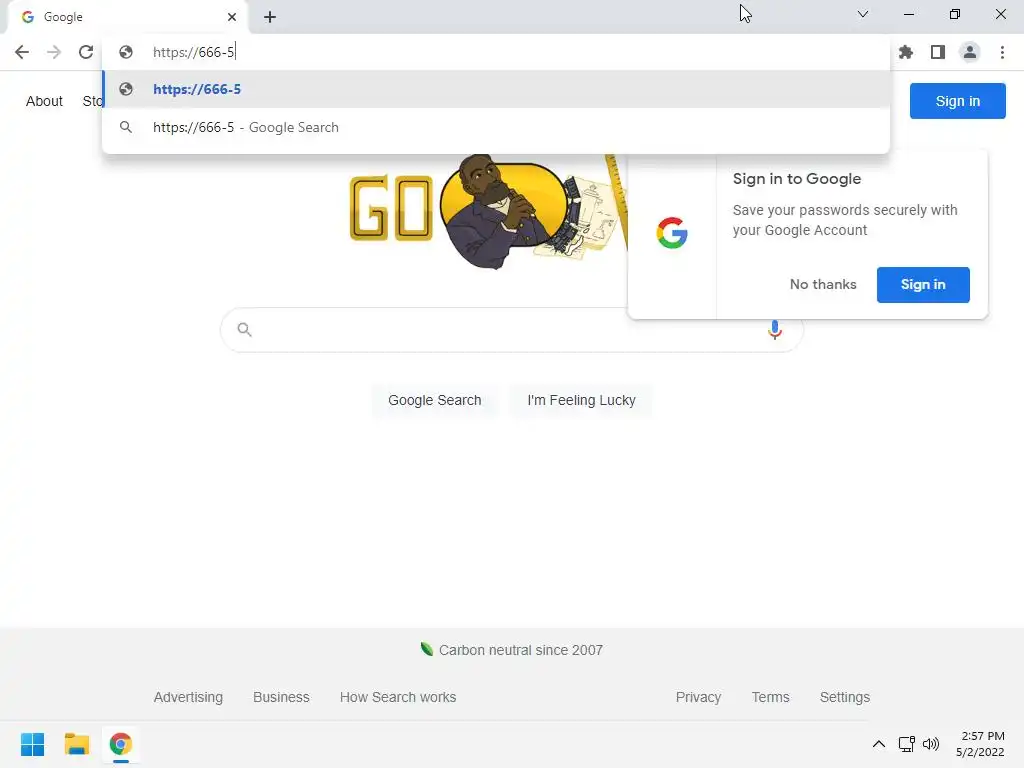
Task: Open the Chrome extensions puzzle icon
Action: click(906, 52)
